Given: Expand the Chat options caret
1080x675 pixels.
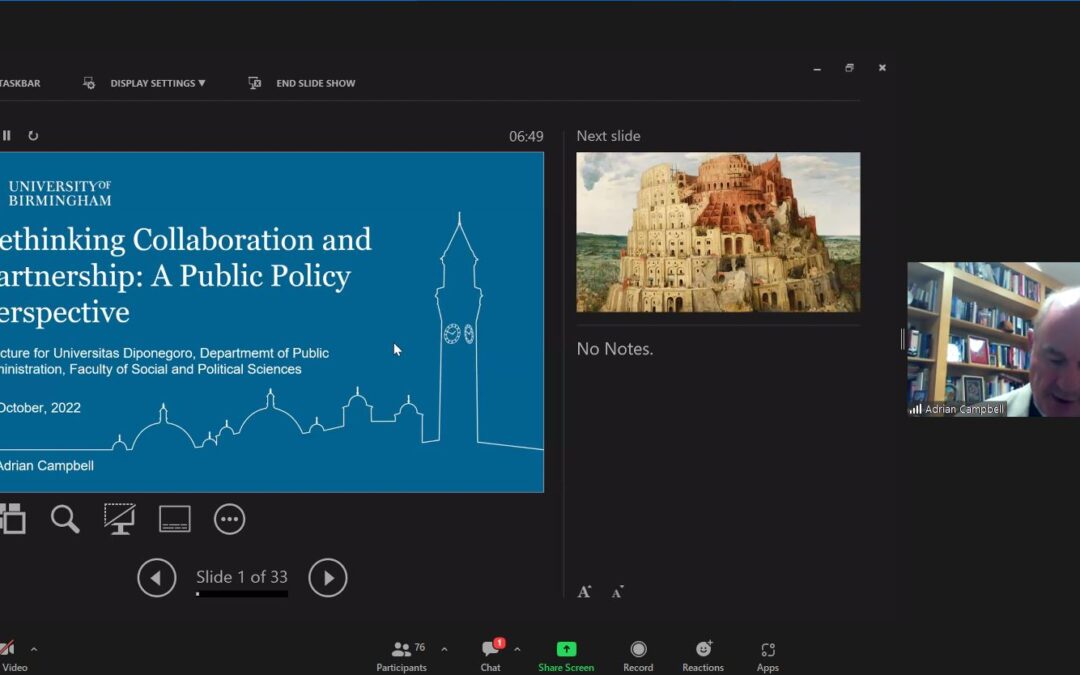Looking at the screenshot, I should (x=517, y=649).
